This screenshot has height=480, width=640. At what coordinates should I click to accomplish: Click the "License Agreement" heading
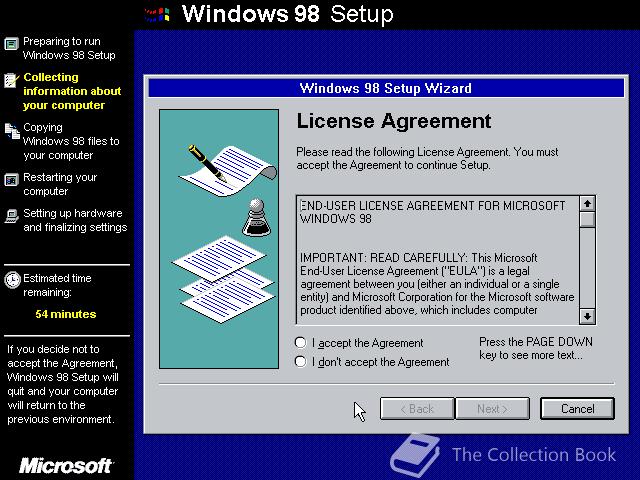pyautogui.click(x=394, y=121)
